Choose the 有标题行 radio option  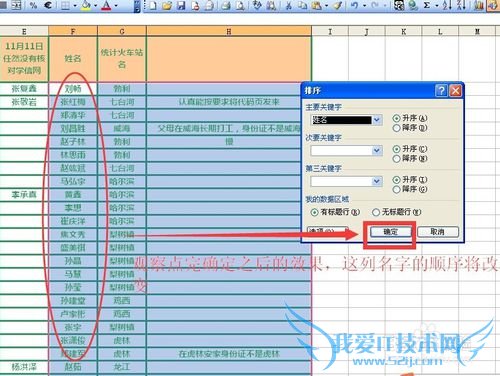(x=335, y=212)
